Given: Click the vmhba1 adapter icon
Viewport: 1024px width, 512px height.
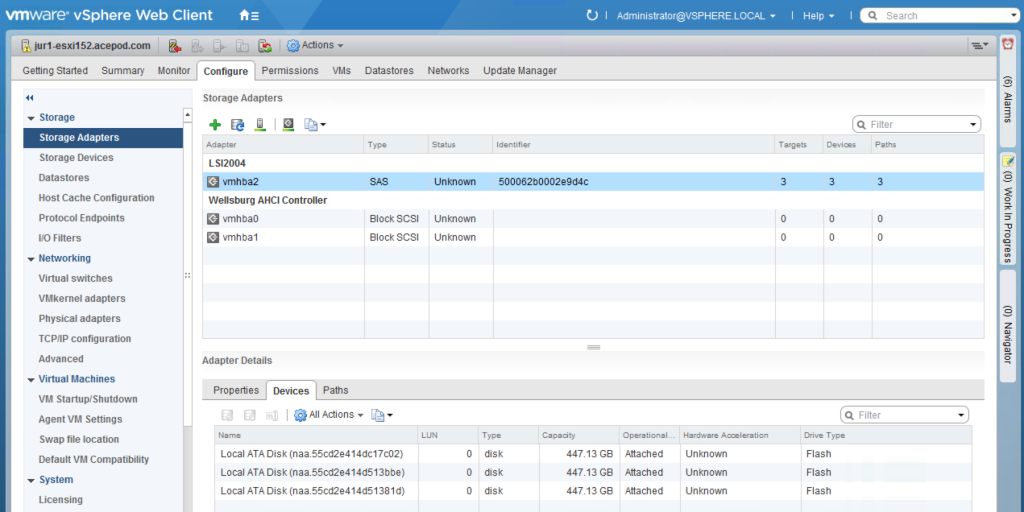Looking at the screenshot, I should click(x=213, y=238).
